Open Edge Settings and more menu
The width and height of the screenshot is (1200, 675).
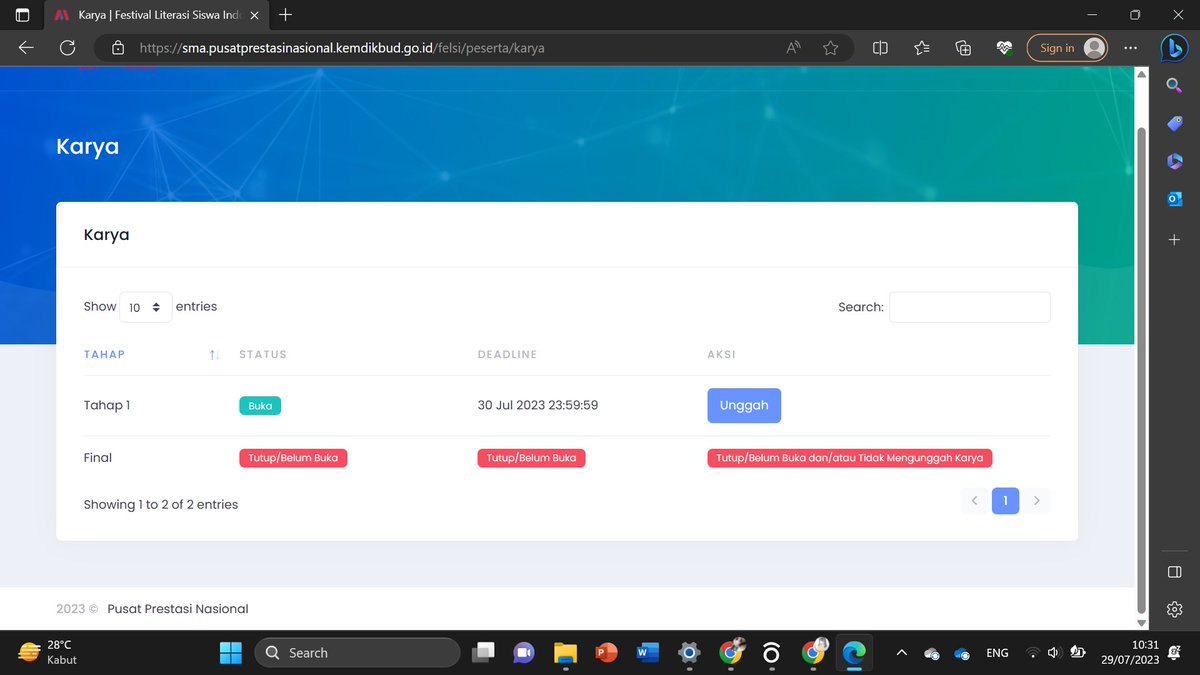(x=1130, y=47)
